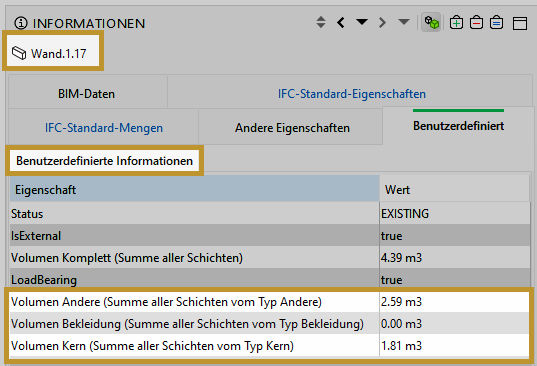Click the 1.81 m3 value cell
This screenshot has height=366, width=537.
pos(455,345)
